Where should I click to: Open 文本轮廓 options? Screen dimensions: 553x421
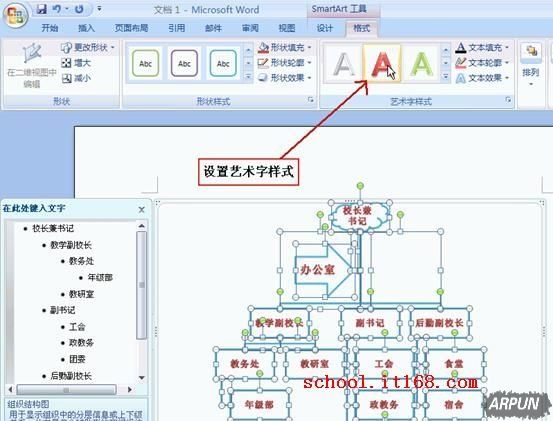pos(482,63)
